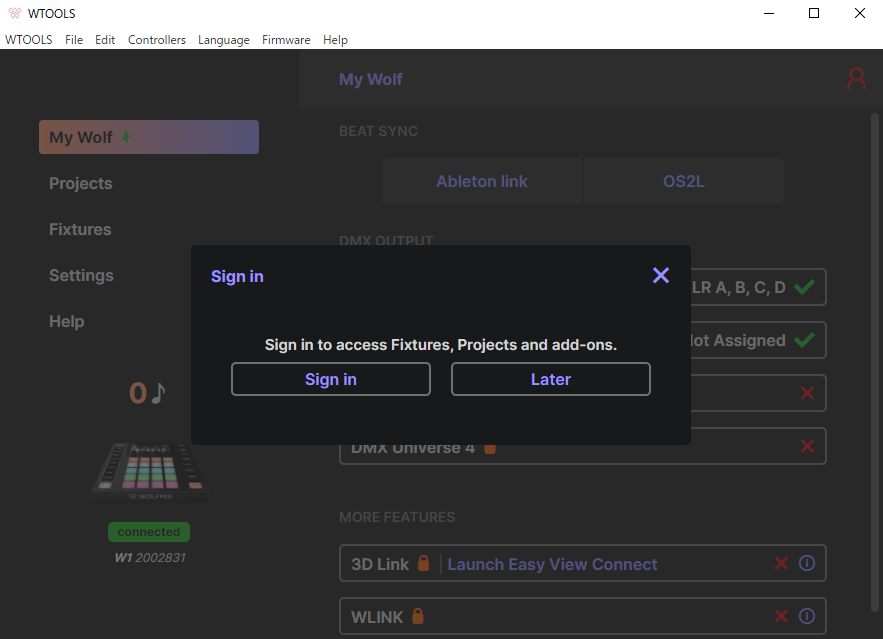Viewport: 883px width, 639px height.
Task: Toggle red X on DMX Universe 4
Action: tap(807, 447)
